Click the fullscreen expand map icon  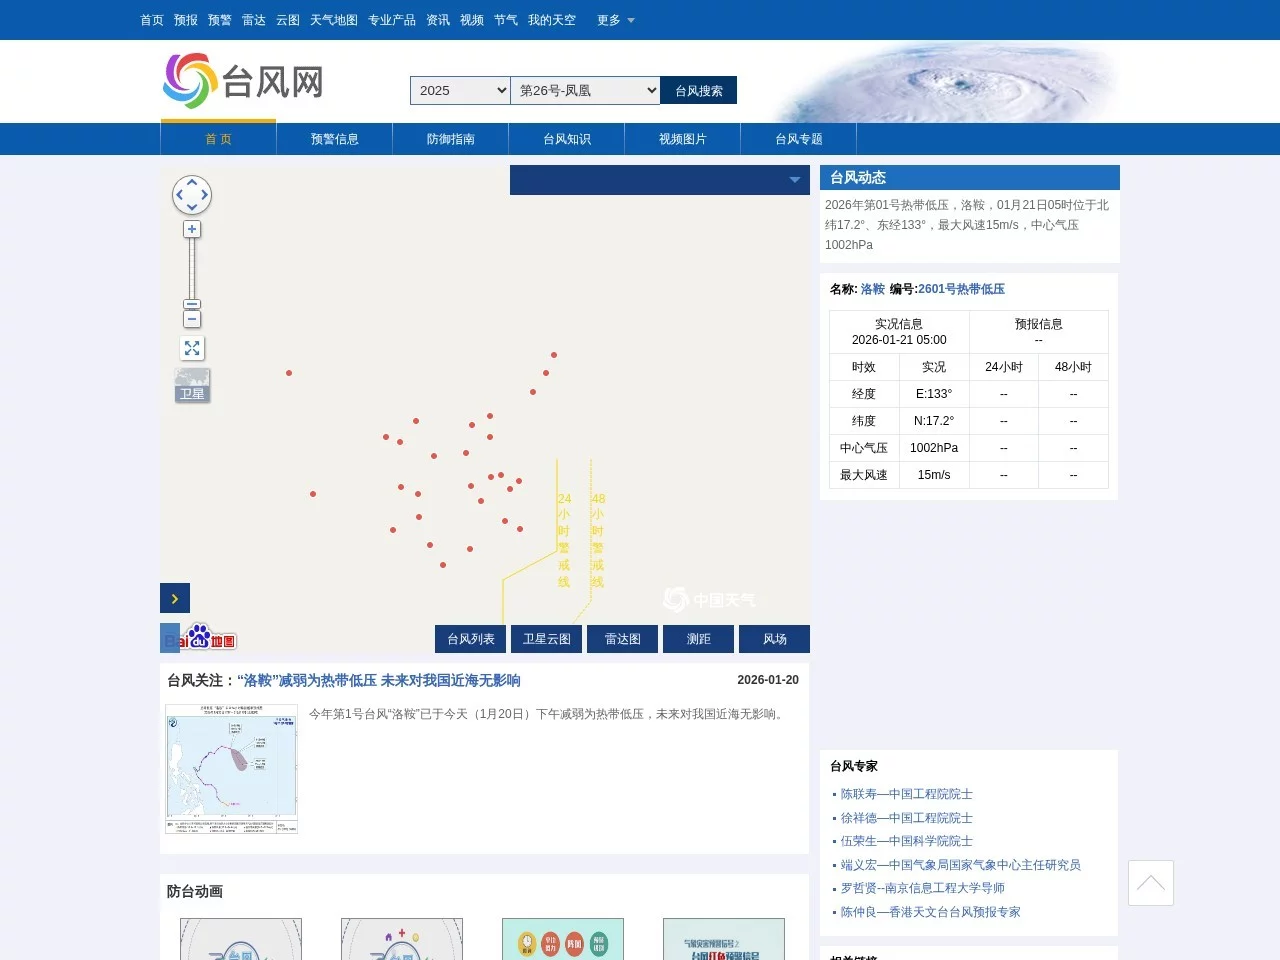pyautogui.click(x=192, y=348)
